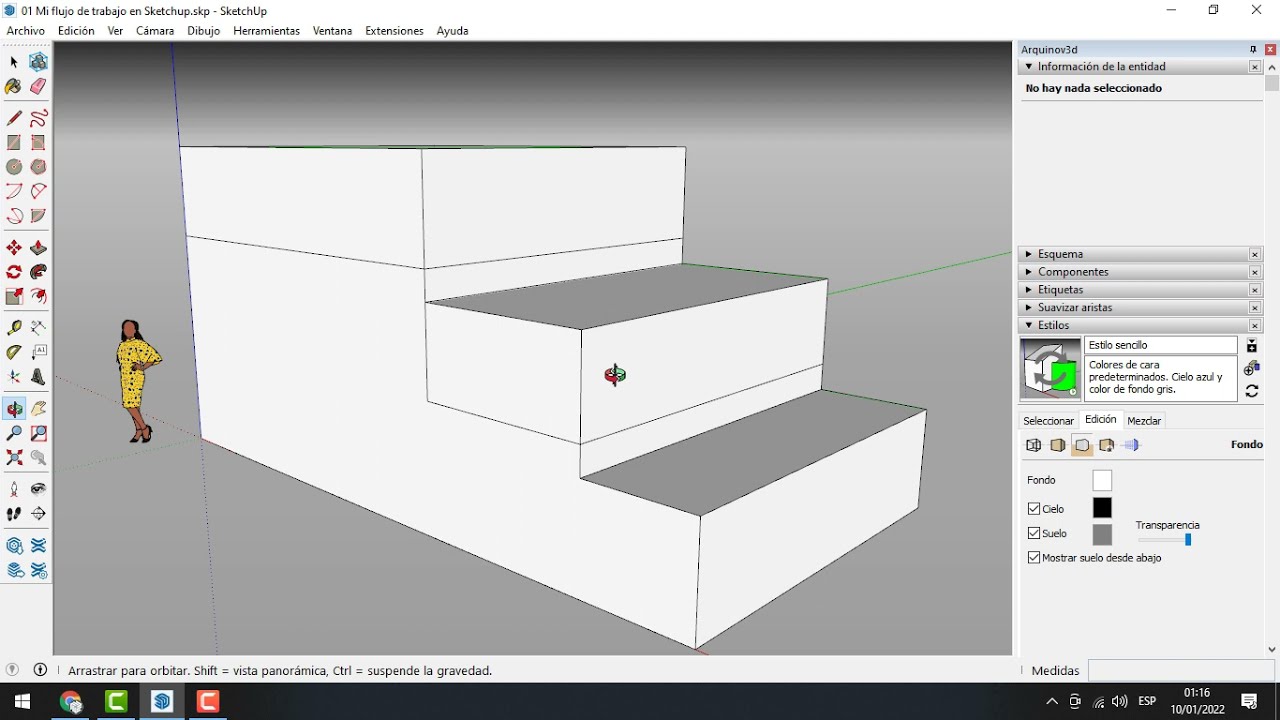Activate the Orbit tool
1280x720 pixels.
[14, 409]
